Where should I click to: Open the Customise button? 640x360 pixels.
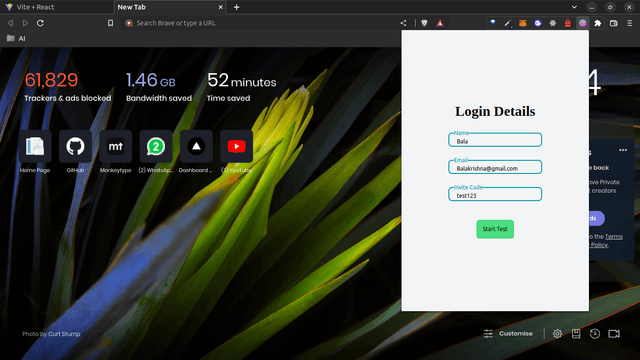point(508,334)
